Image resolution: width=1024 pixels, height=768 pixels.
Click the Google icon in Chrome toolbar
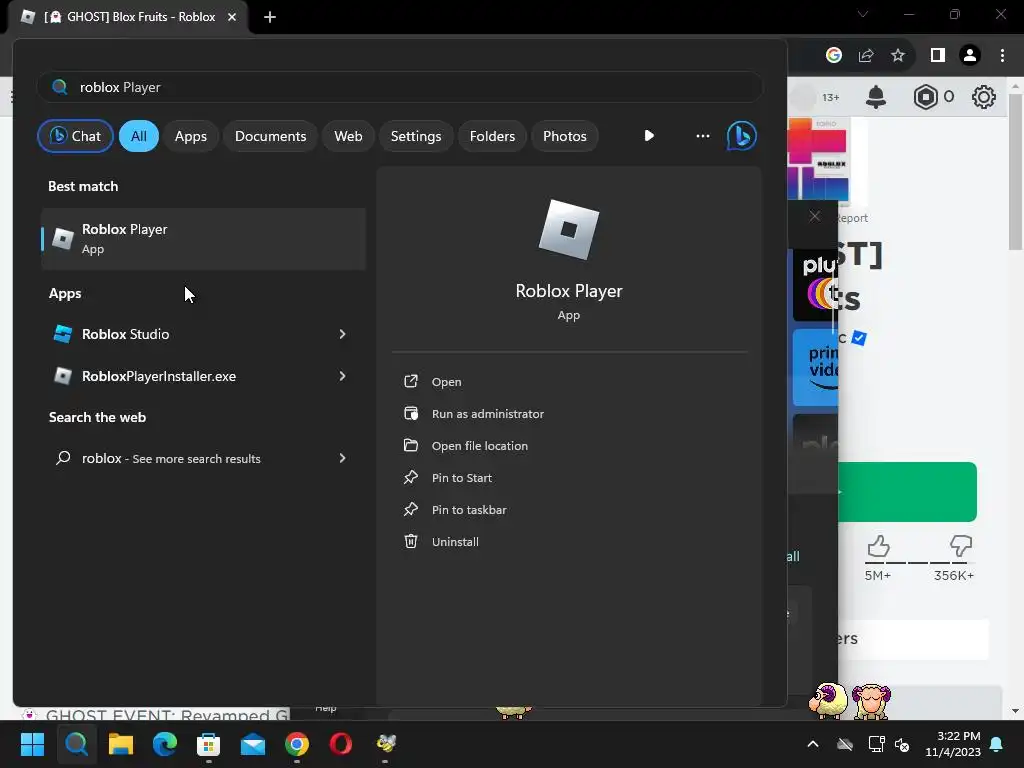tap(834, 56)
